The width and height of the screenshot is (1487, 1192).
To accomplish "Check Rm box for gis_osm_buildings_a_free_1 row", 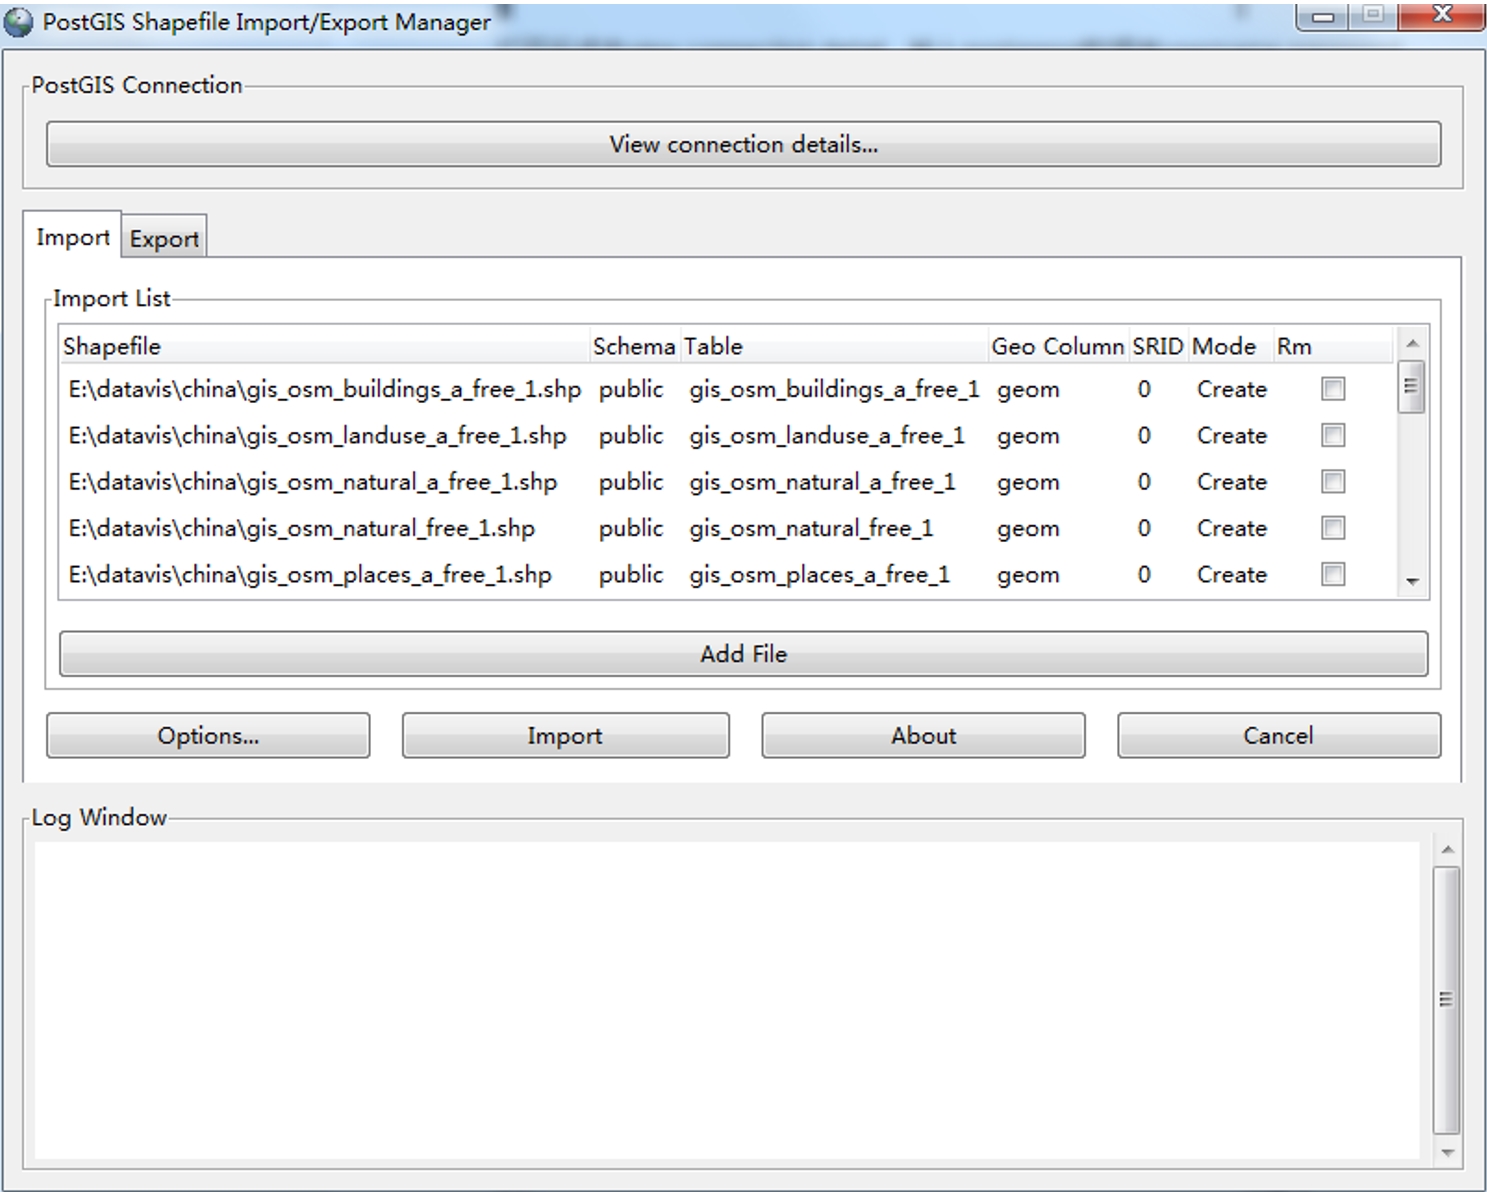I will pos(1332,389).
